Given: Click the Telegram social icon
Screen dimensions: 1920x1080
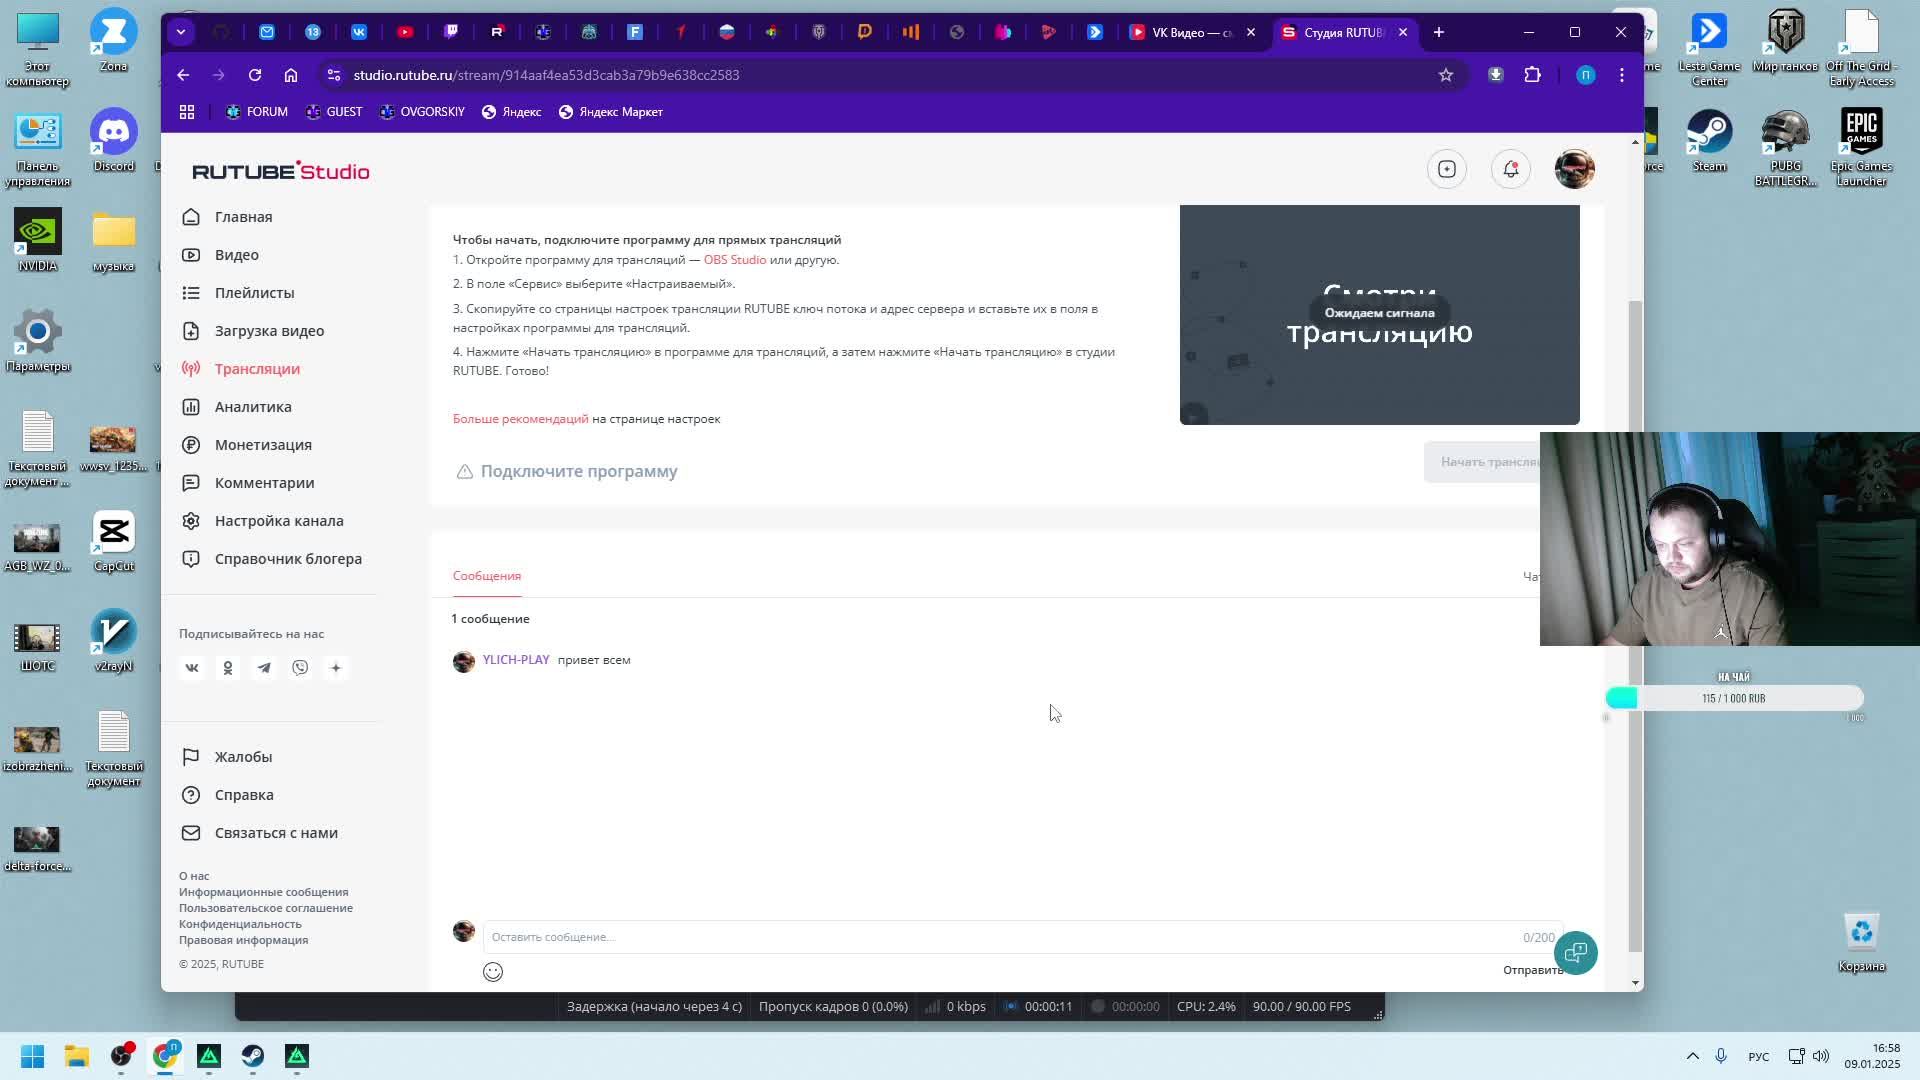Looking at the screenshot, I should [264, 668].
